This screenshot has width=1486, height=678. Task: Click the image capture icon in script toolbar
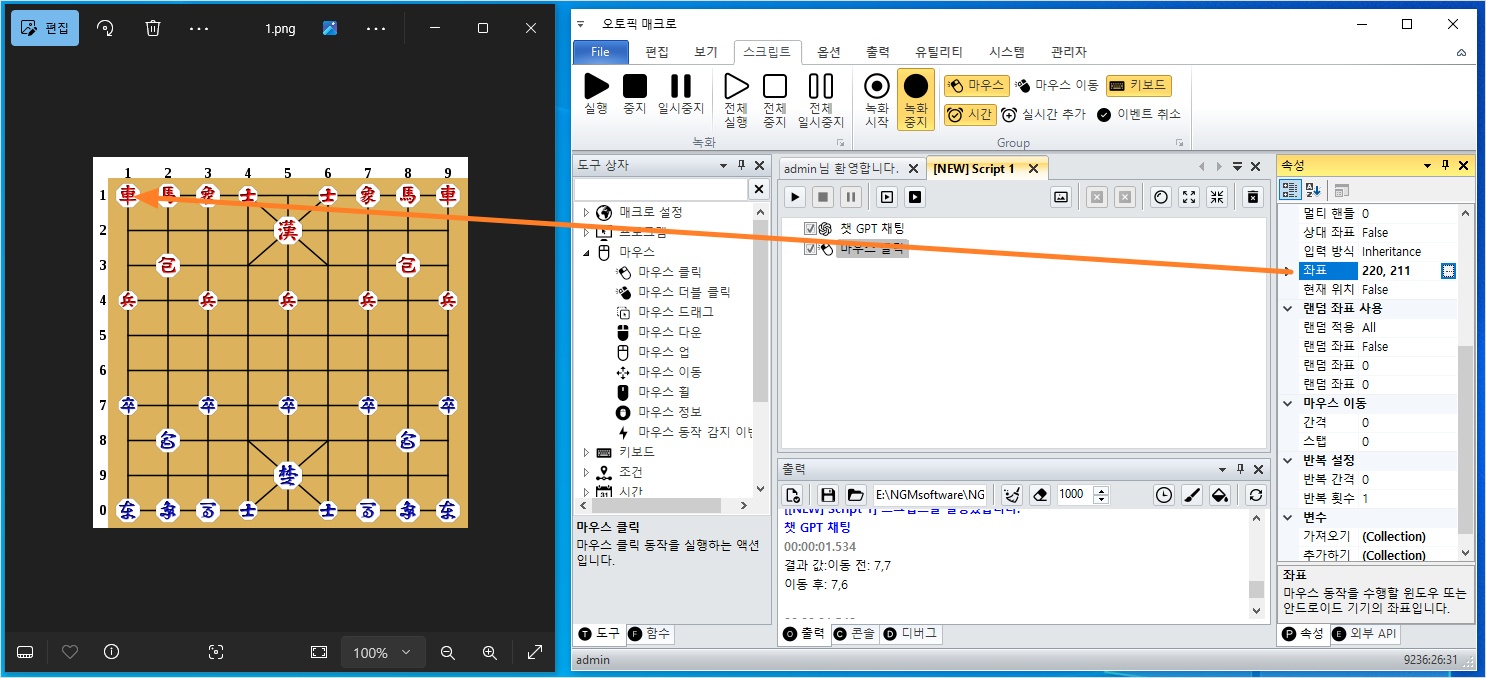[1061, 197]
